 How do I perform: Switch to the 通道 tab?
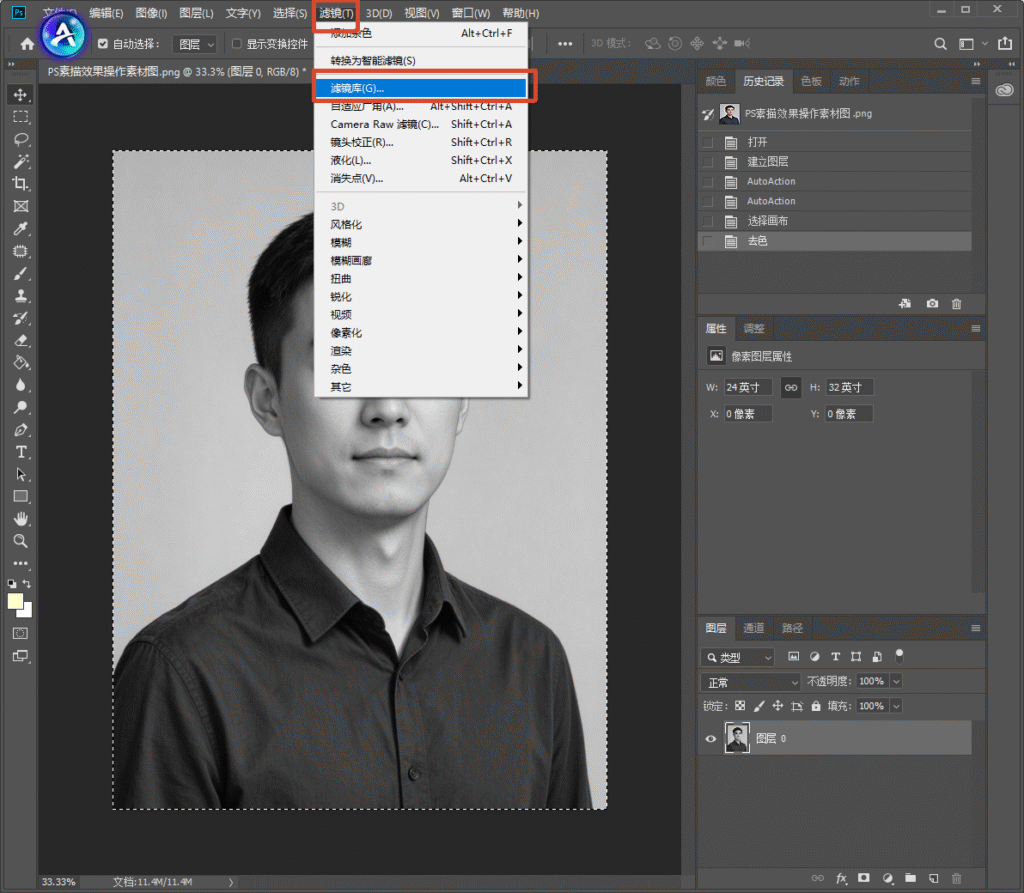pos(754,628)
